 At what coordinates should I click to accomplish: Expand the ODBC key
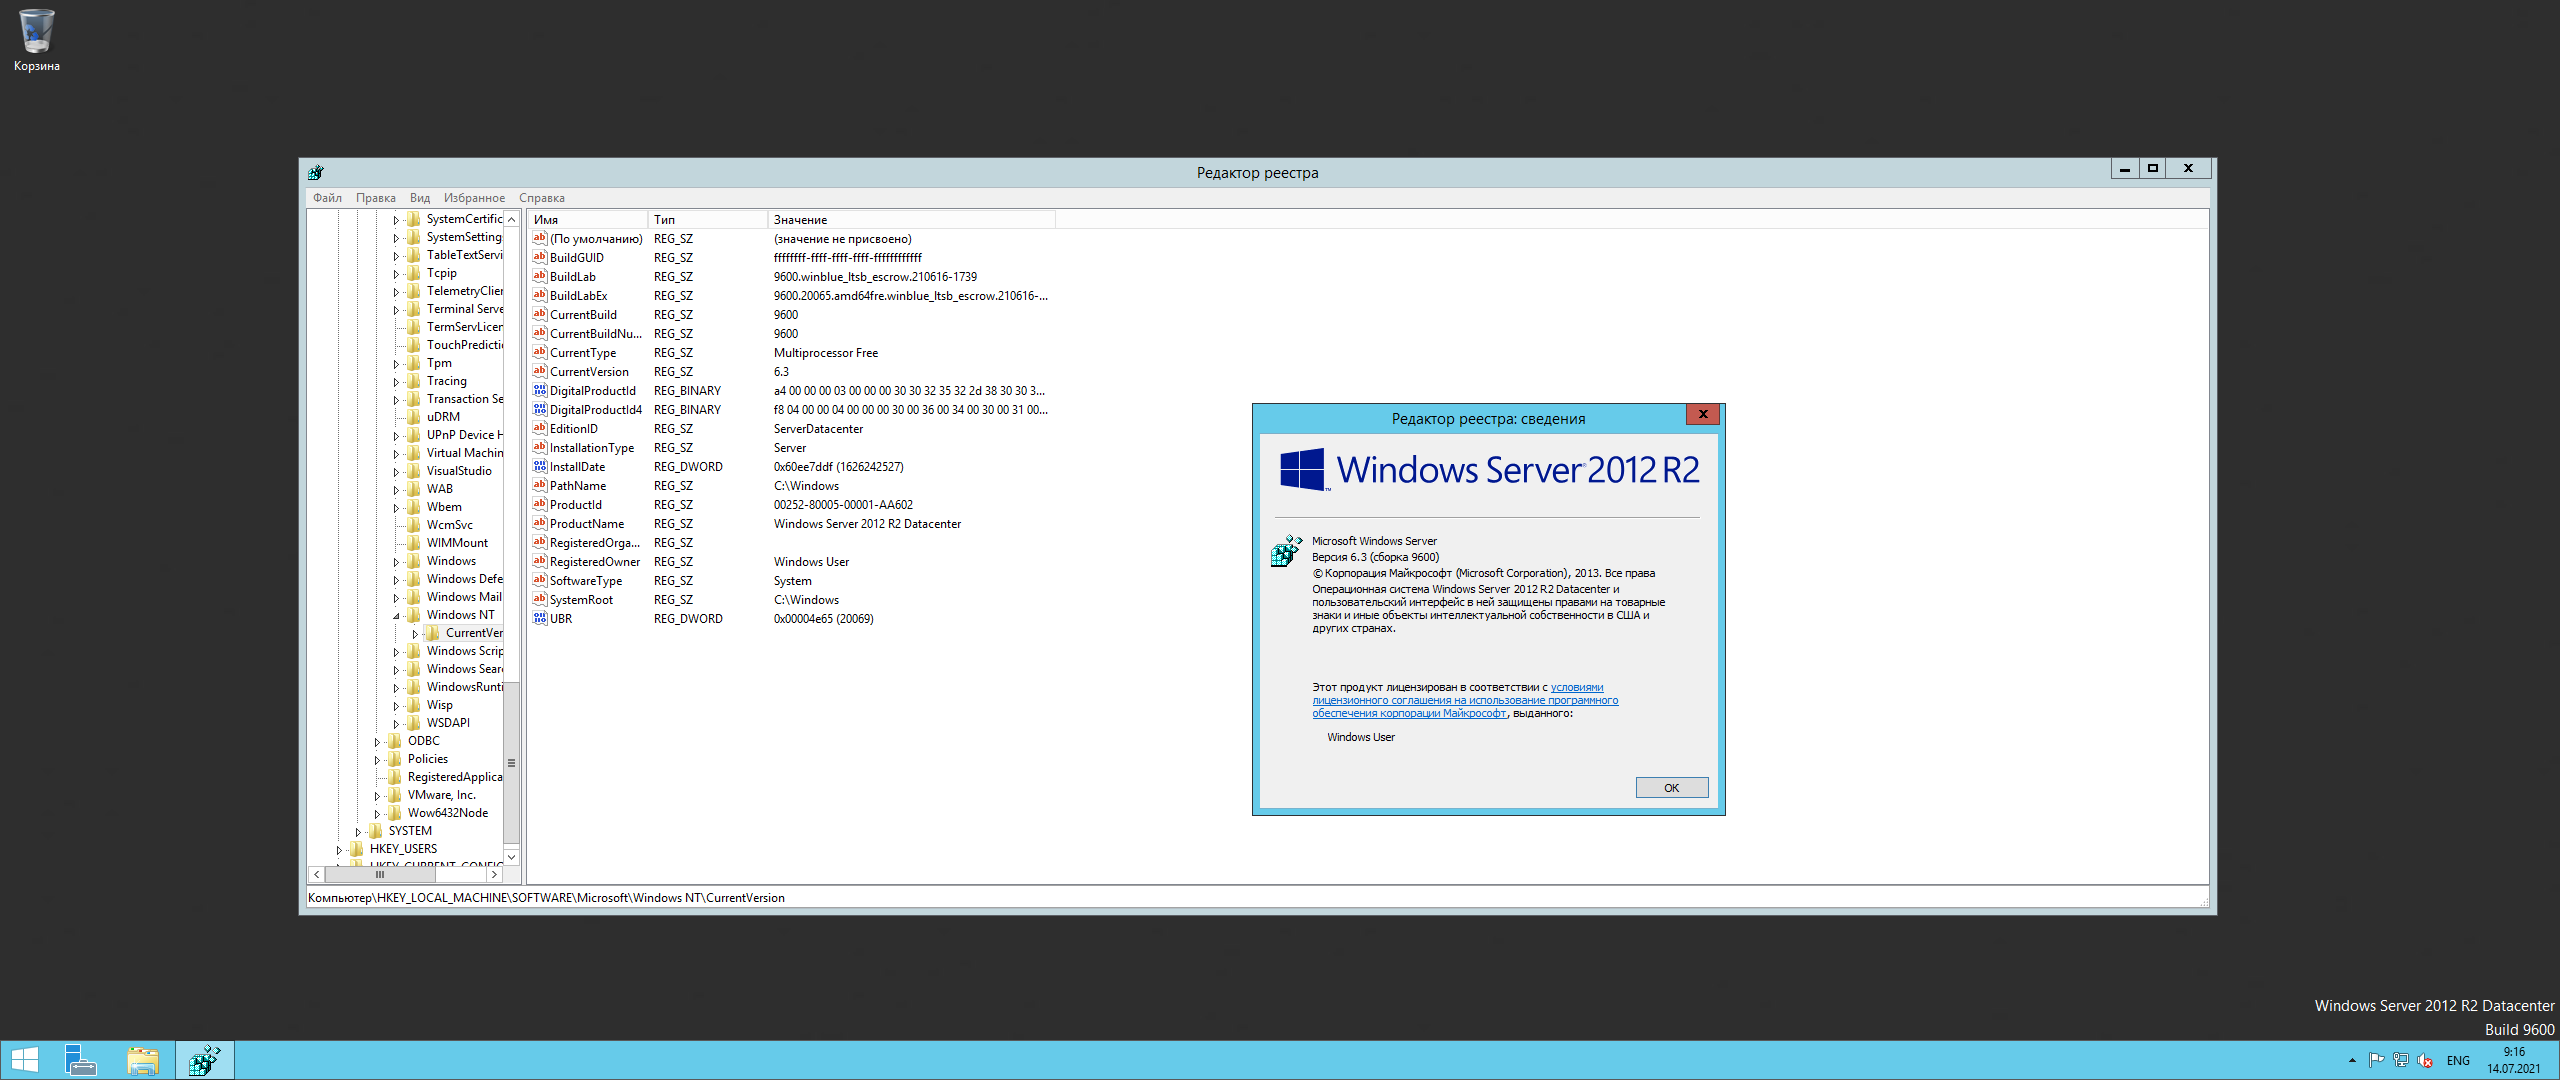pos(377,742)
